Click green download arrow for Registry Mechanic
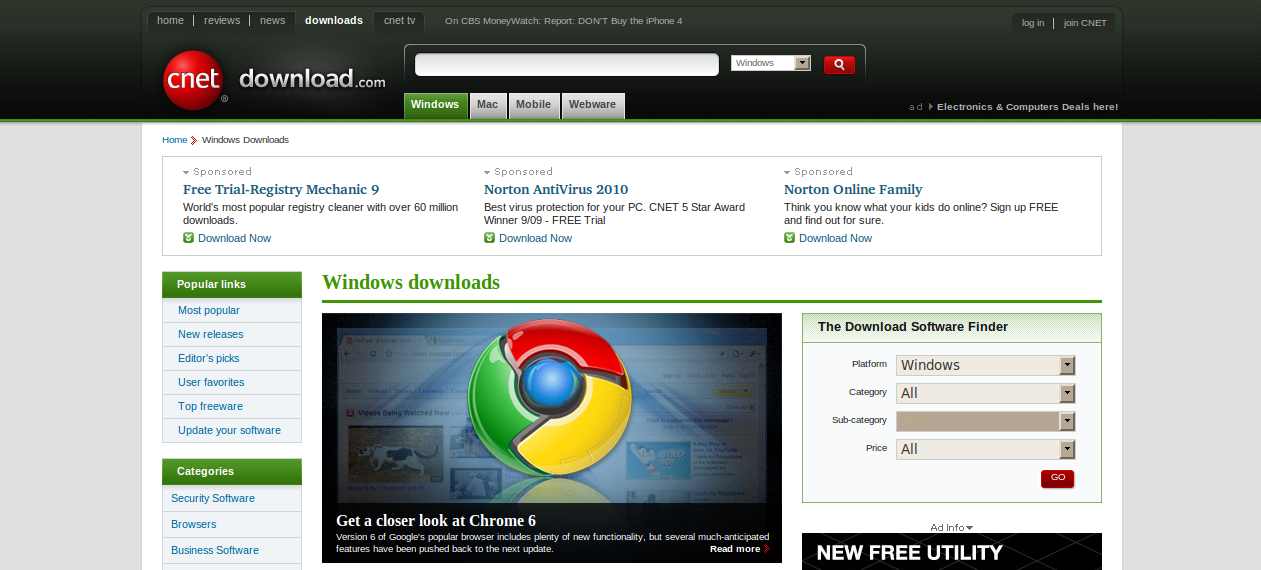Image resolution: width=1261 pixels, height=570 pixels. tap(188, 238)
